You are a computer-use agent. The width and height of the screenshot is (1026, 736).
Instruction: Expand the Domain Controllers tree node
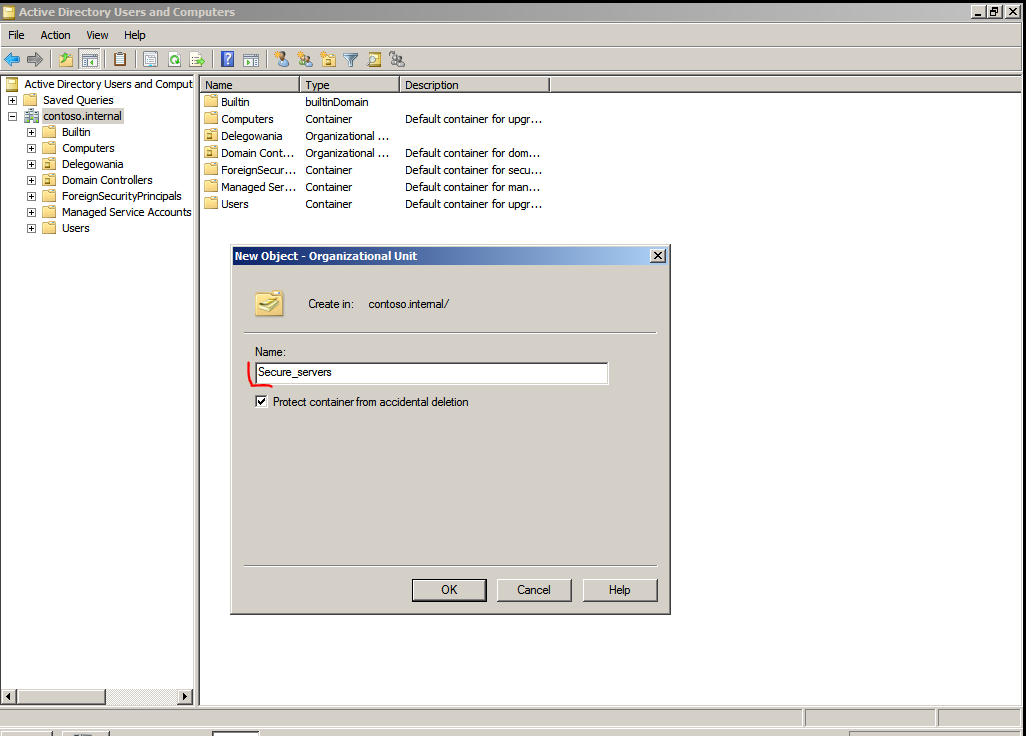31,181
